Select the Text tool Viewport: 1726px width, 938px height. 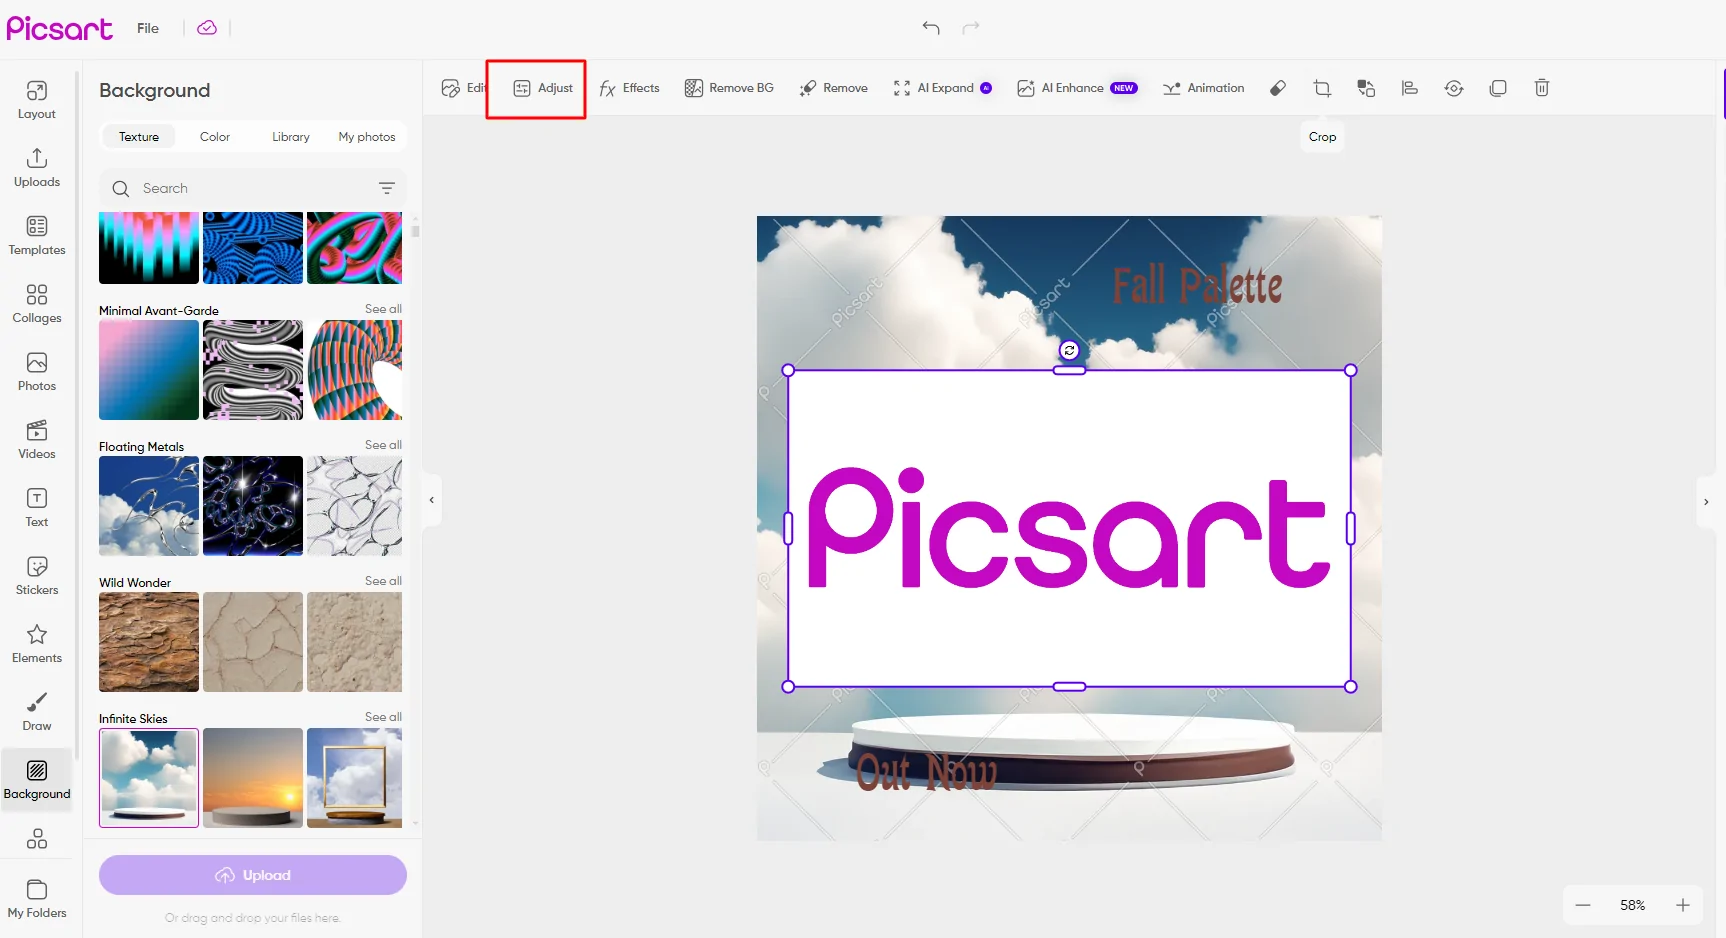point(37,508)
